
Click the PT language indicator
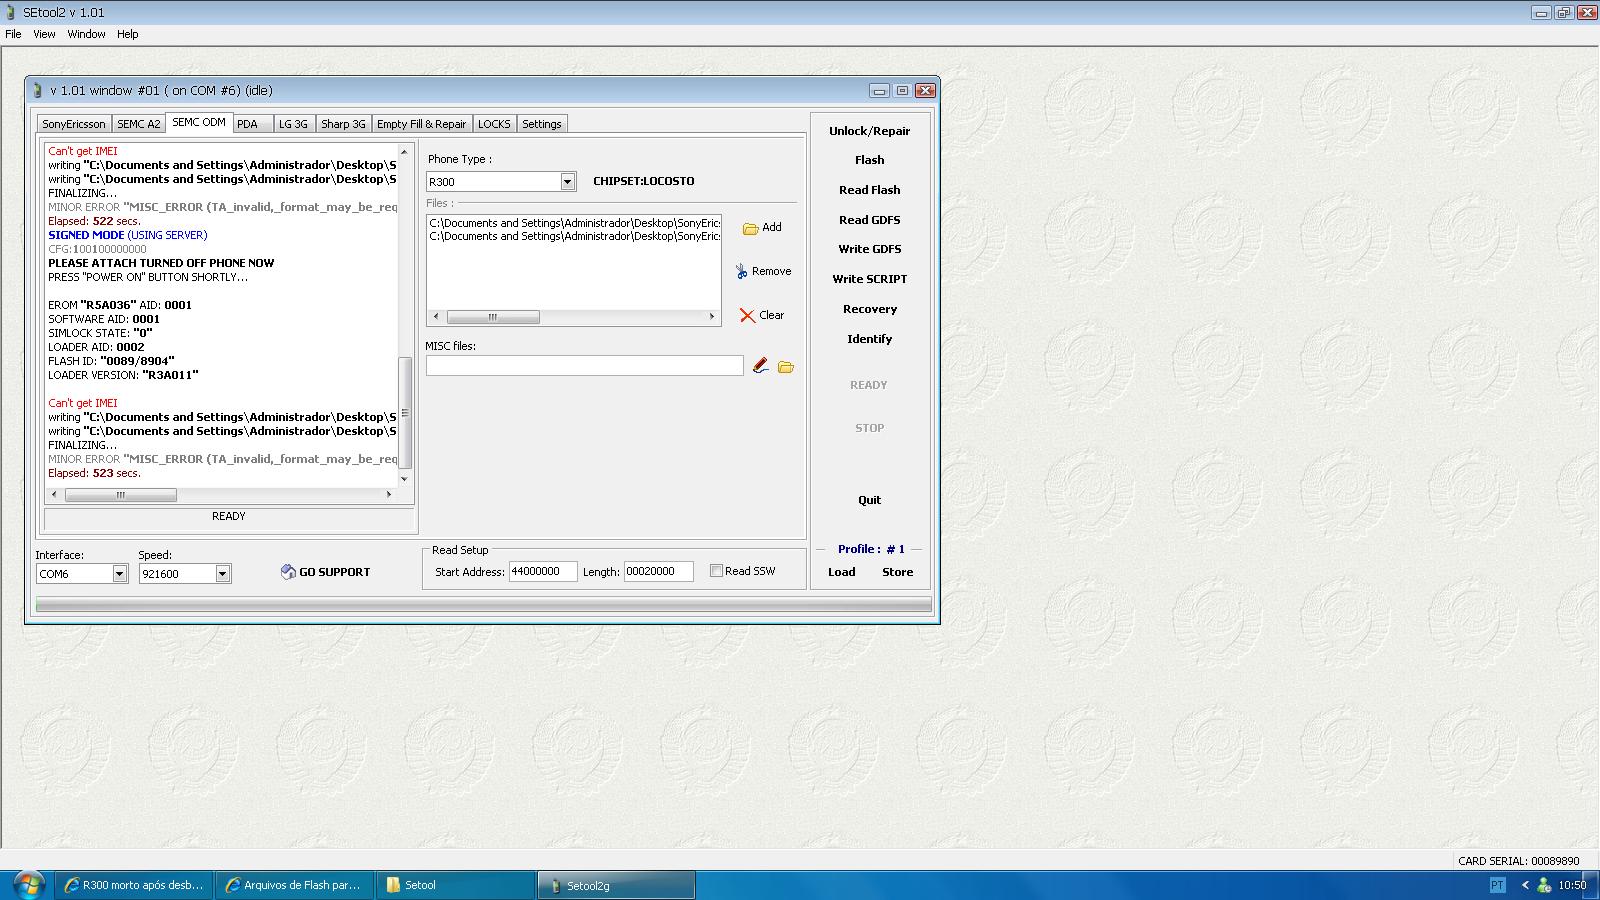pos(1497,885)
